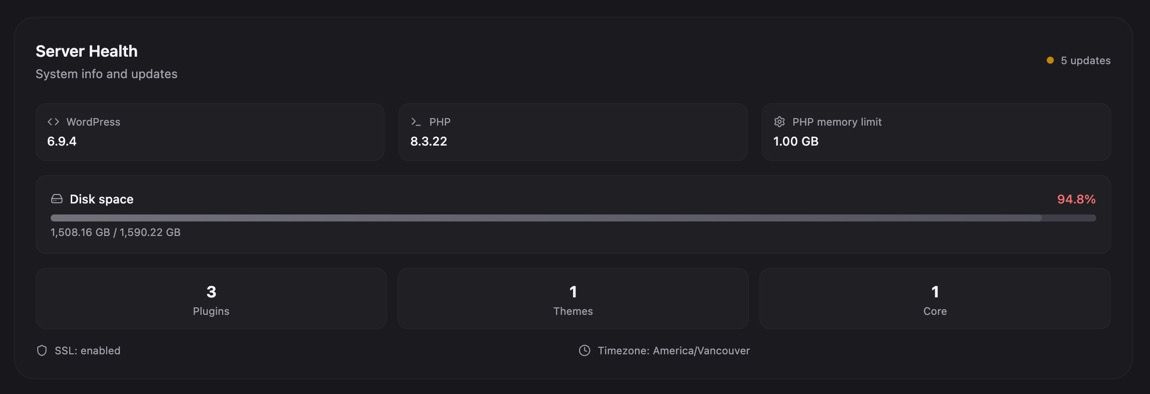This screenshot has height=394, width=1150.
Task: Select the 1 Themes update card
Action: [x=573, y=299]
